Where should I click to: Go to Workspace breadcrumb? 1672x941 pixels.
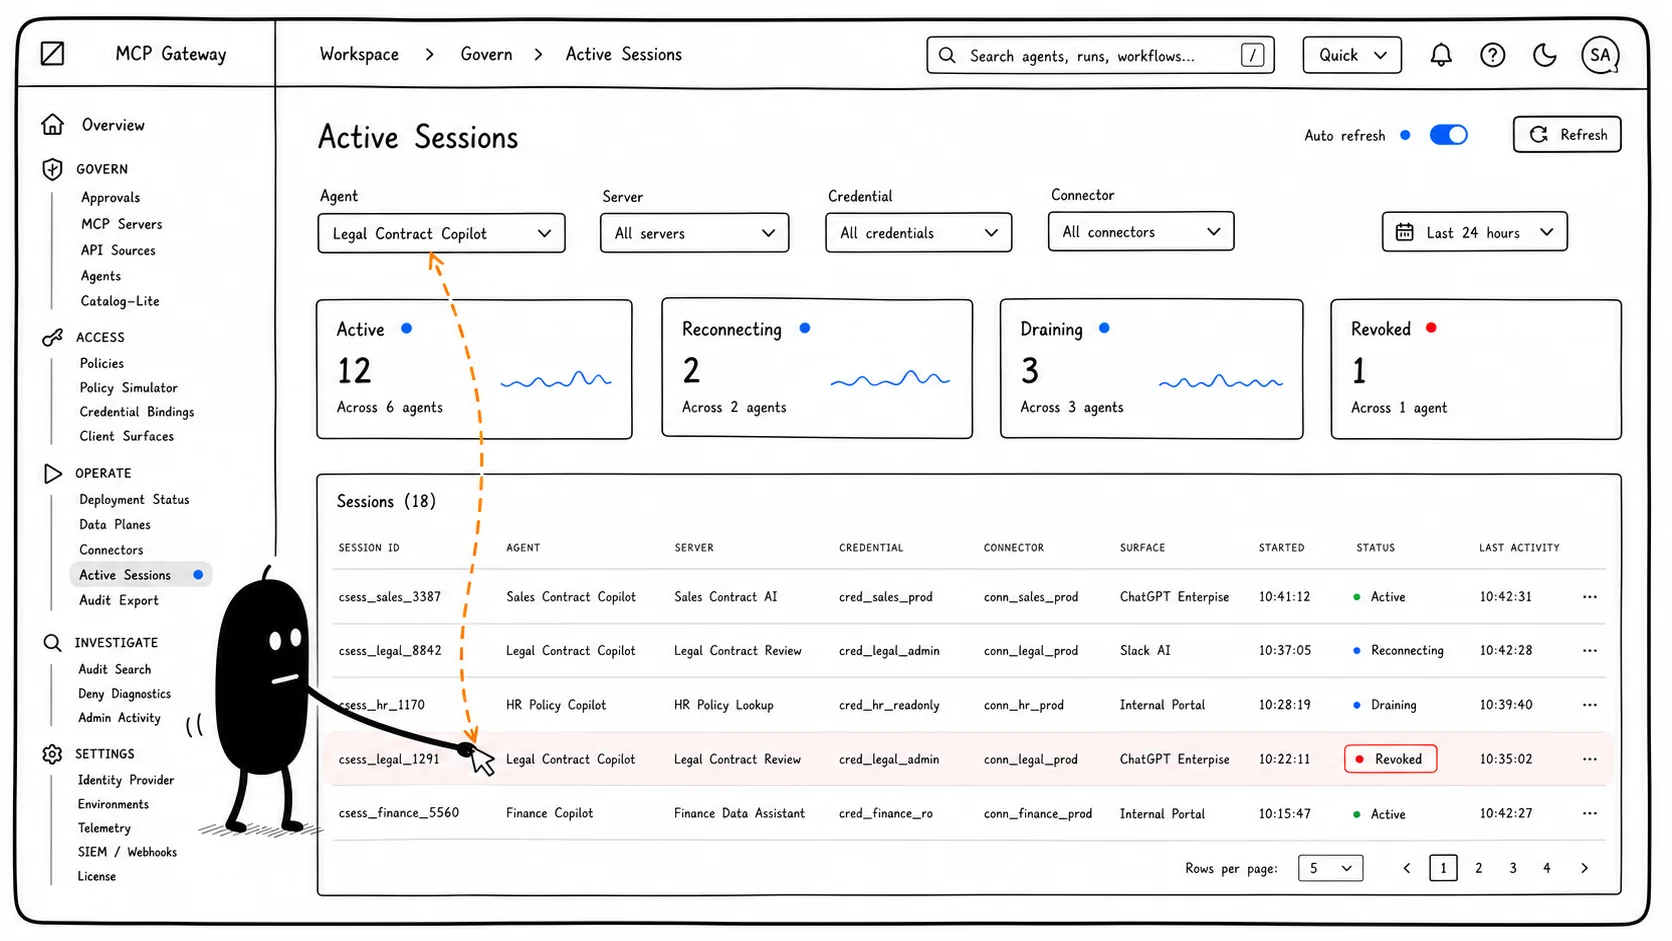click(x=359, y=54)
